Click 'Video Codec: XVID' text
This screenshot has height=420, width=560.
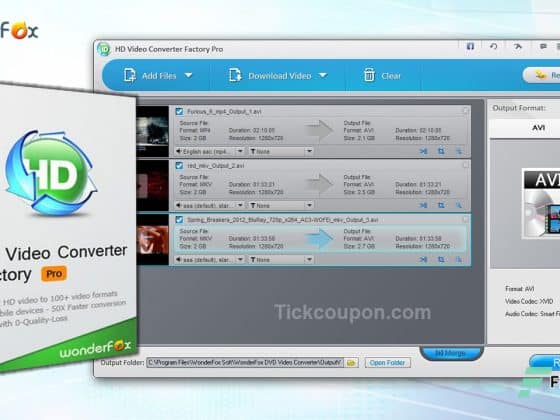tap(529, 301)
